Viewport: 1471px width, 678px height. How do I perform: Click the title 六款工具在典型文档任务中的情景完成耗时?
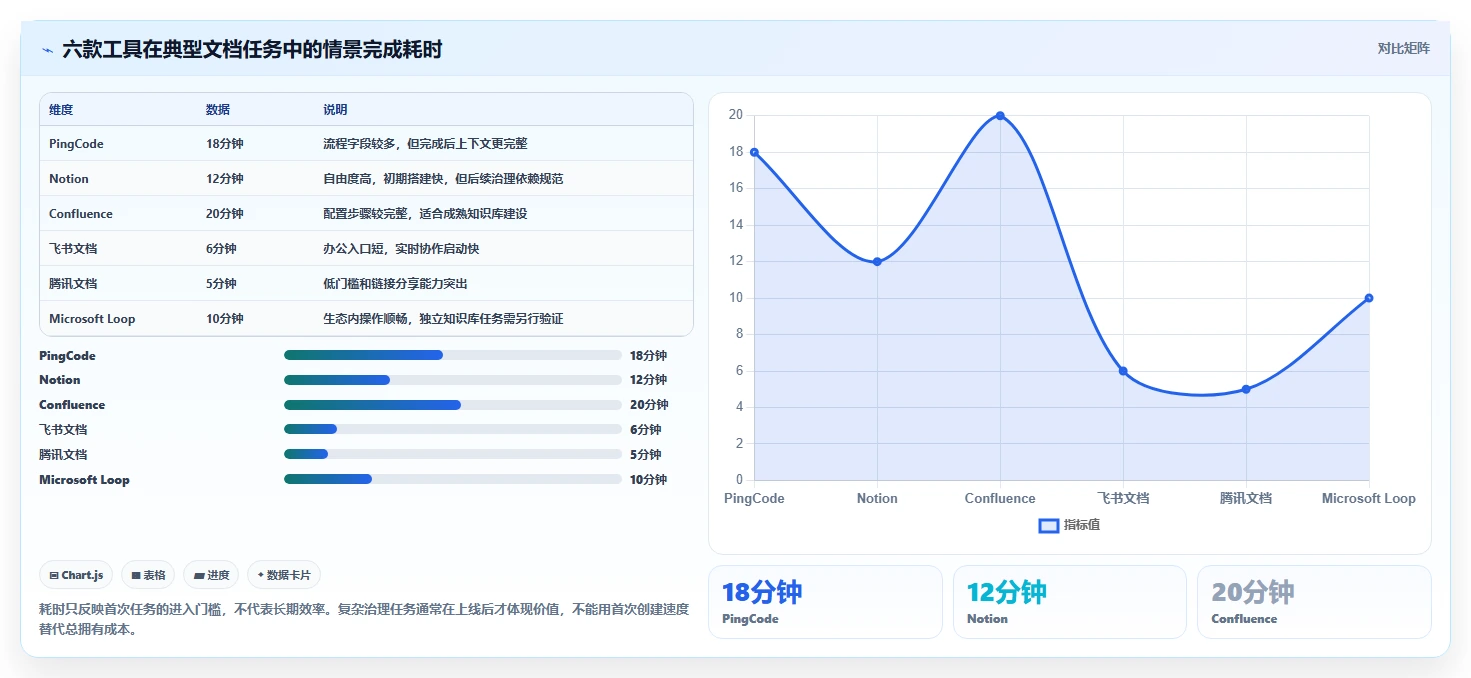[252, 49]
